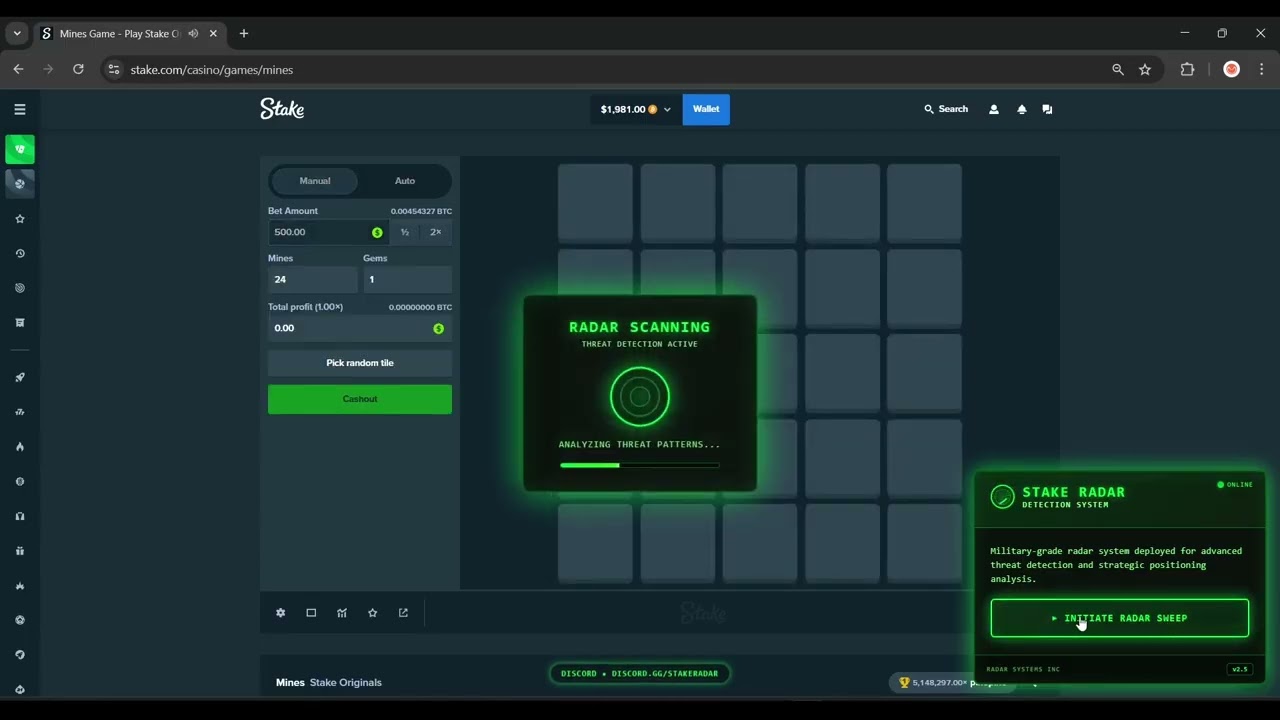Screen dimensions: 1280x720
Task: Open the Mines count dropdown
Action: click(312, 279)
